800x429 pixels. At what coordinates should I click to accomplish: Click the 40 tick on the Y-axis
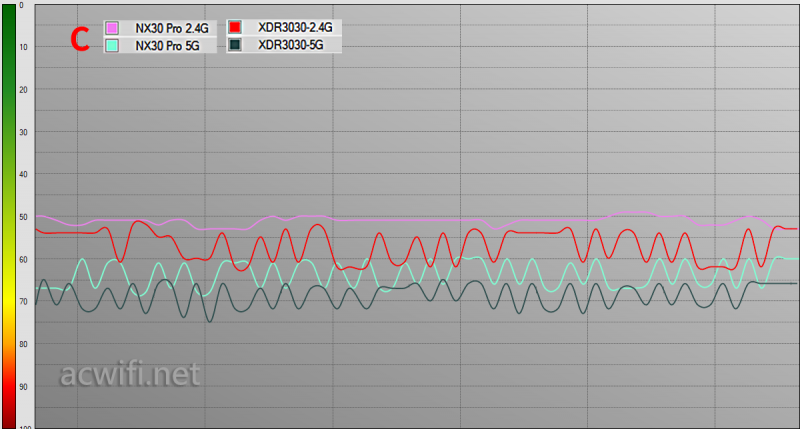pos(23,175)
